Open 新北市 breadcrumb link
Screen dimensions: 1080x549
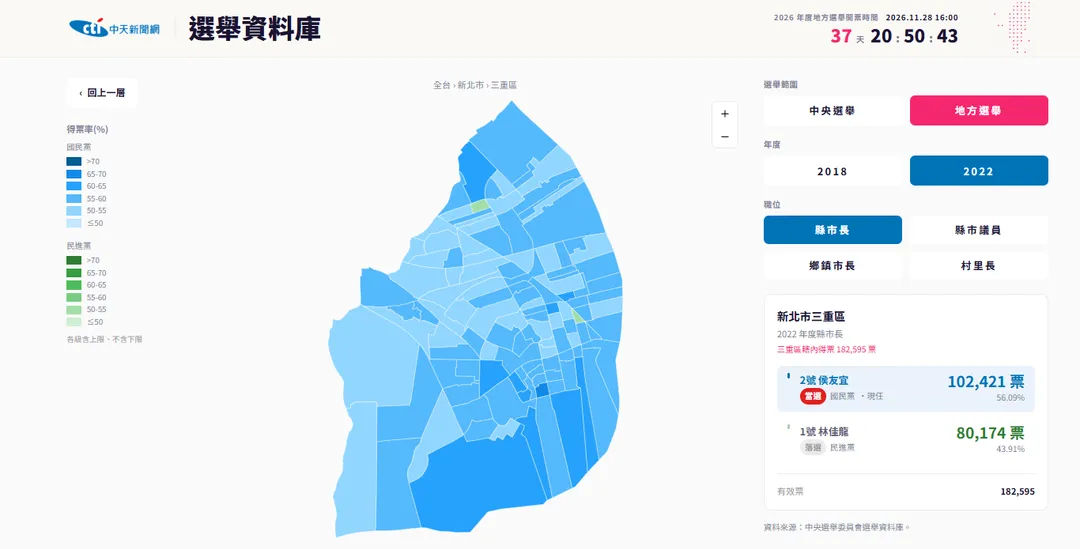[x=470, y=85]
